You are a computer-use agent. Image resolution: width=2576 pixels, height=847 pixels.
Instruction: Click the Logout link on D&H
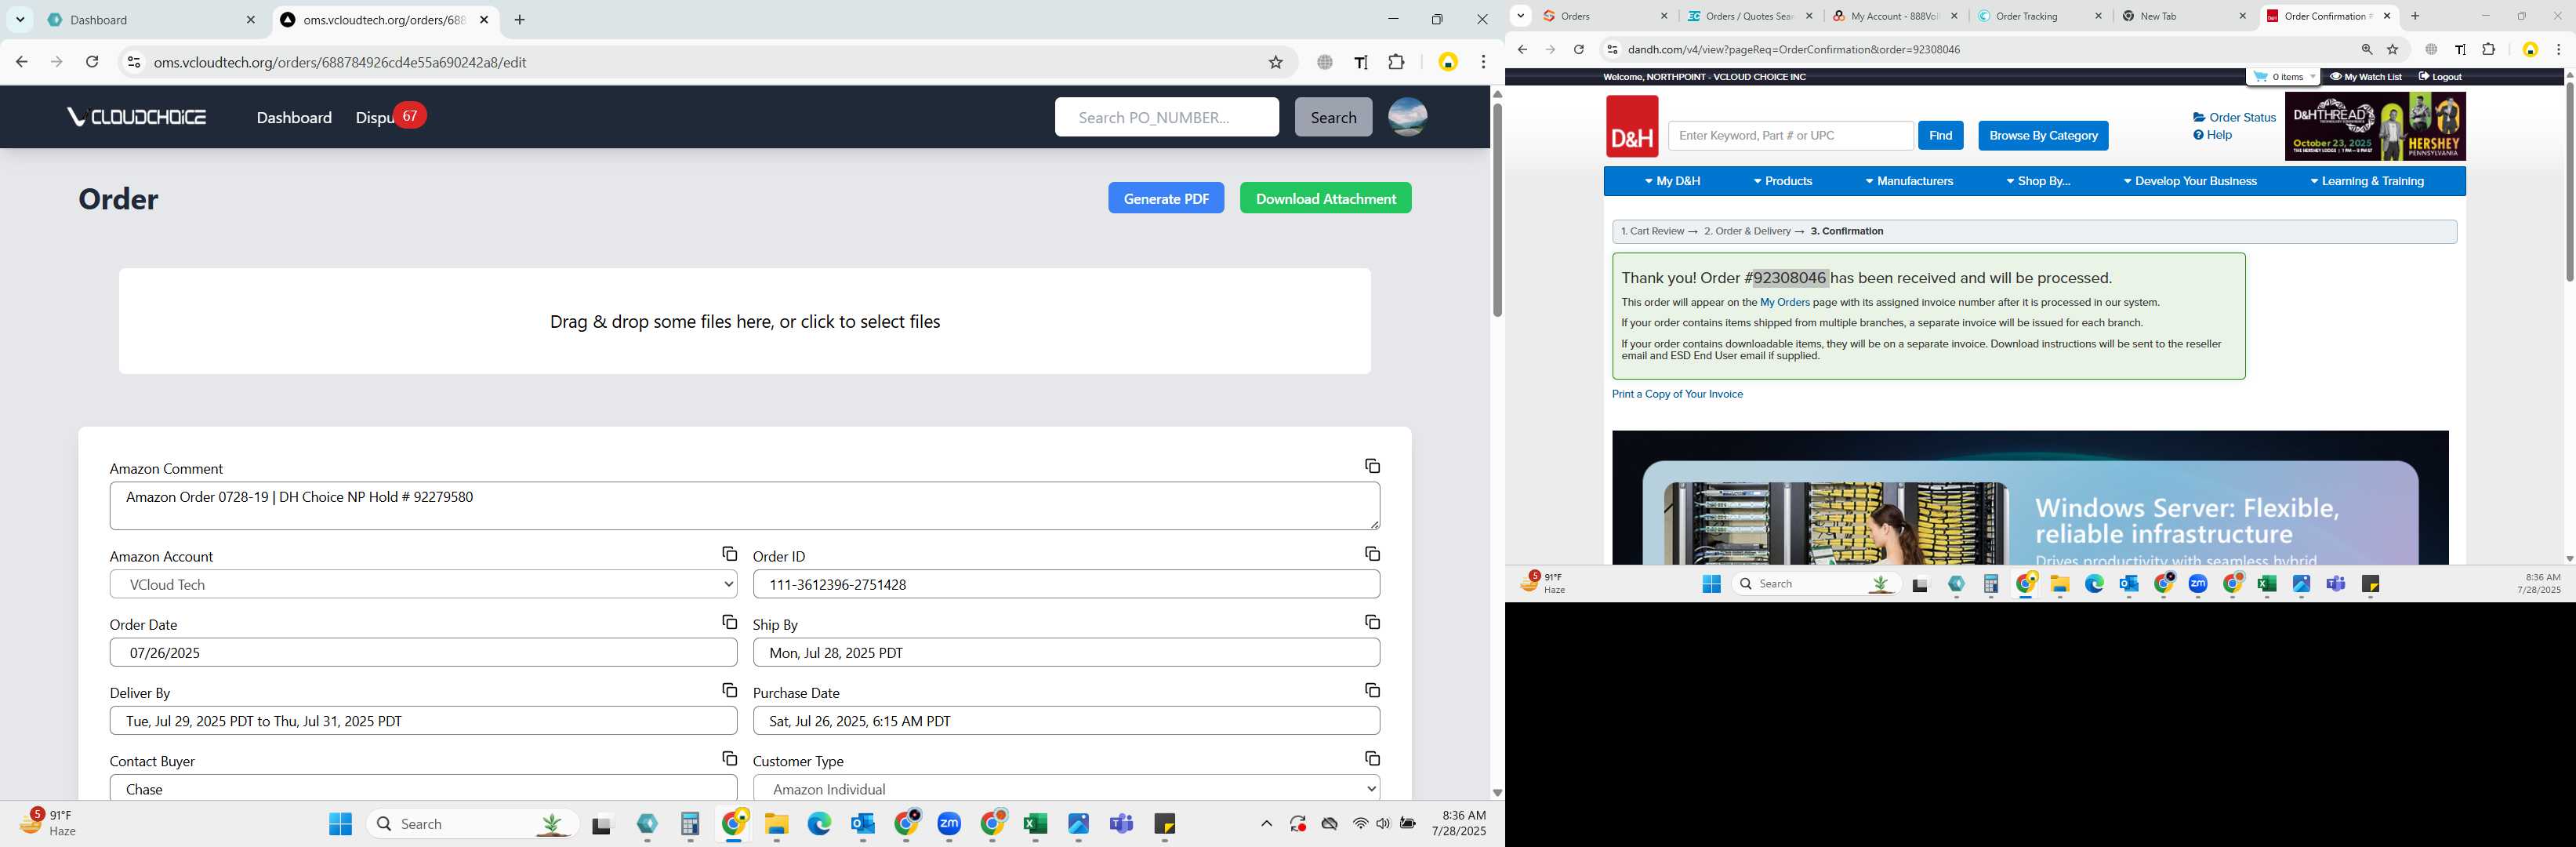(x=2440, y=77)
